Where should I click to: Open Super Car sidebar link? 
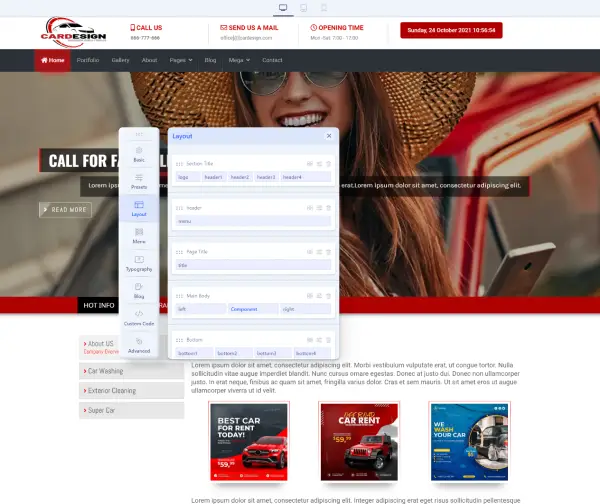click(131, 410)
